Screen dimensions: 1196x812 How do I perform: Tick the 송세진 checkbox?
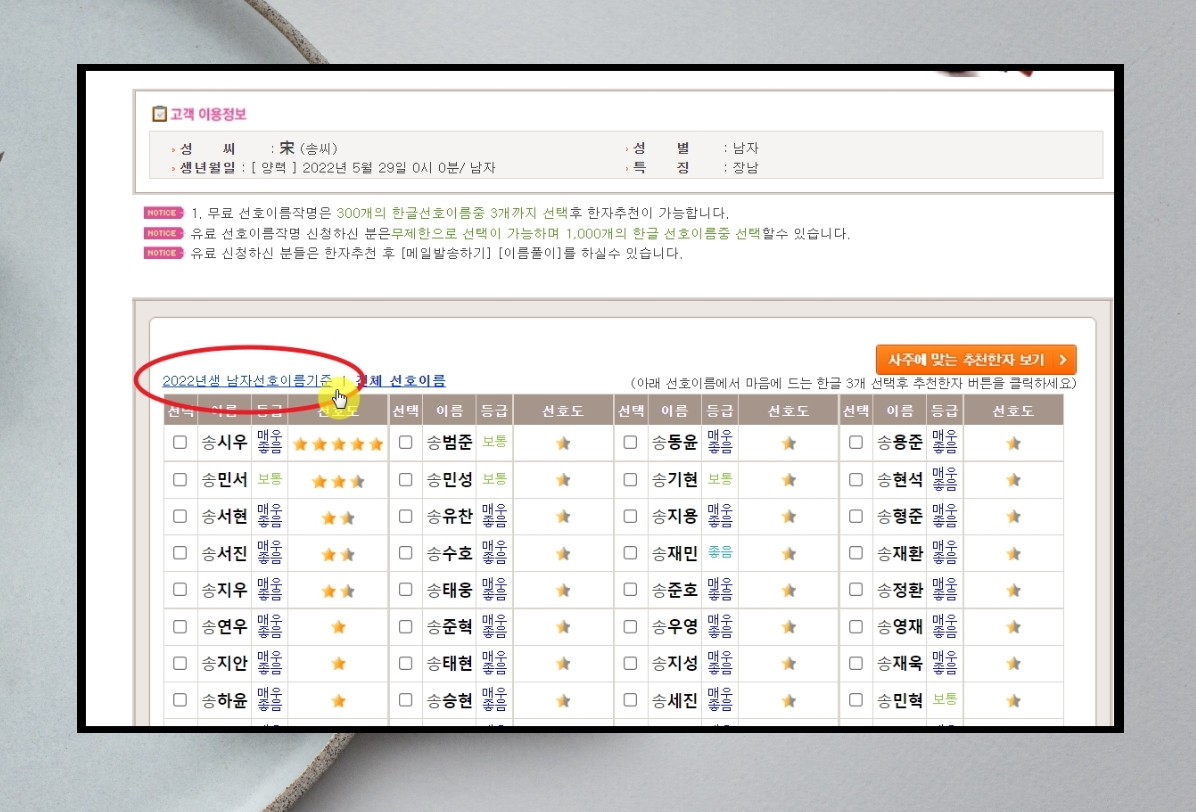(x=630, y=700)
